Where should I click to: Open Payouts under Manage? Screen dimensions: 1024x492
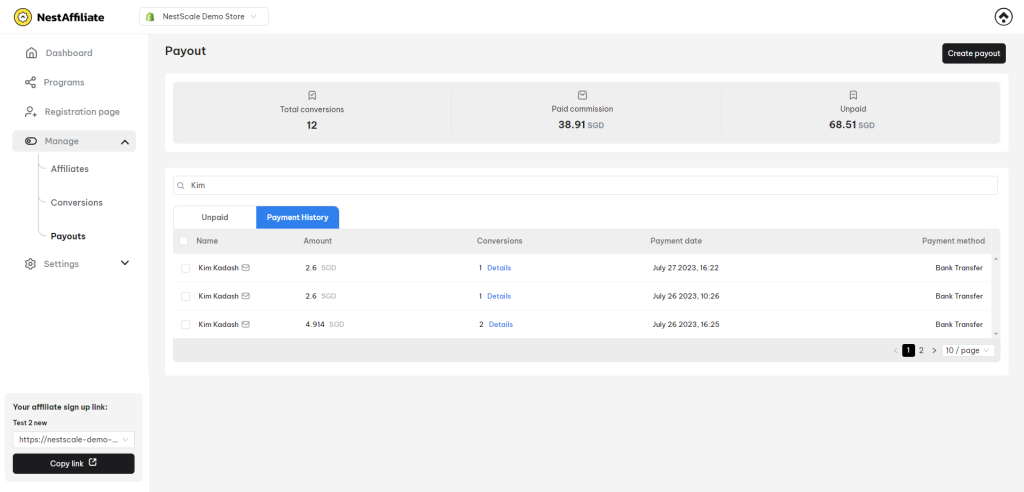point(68,237)
